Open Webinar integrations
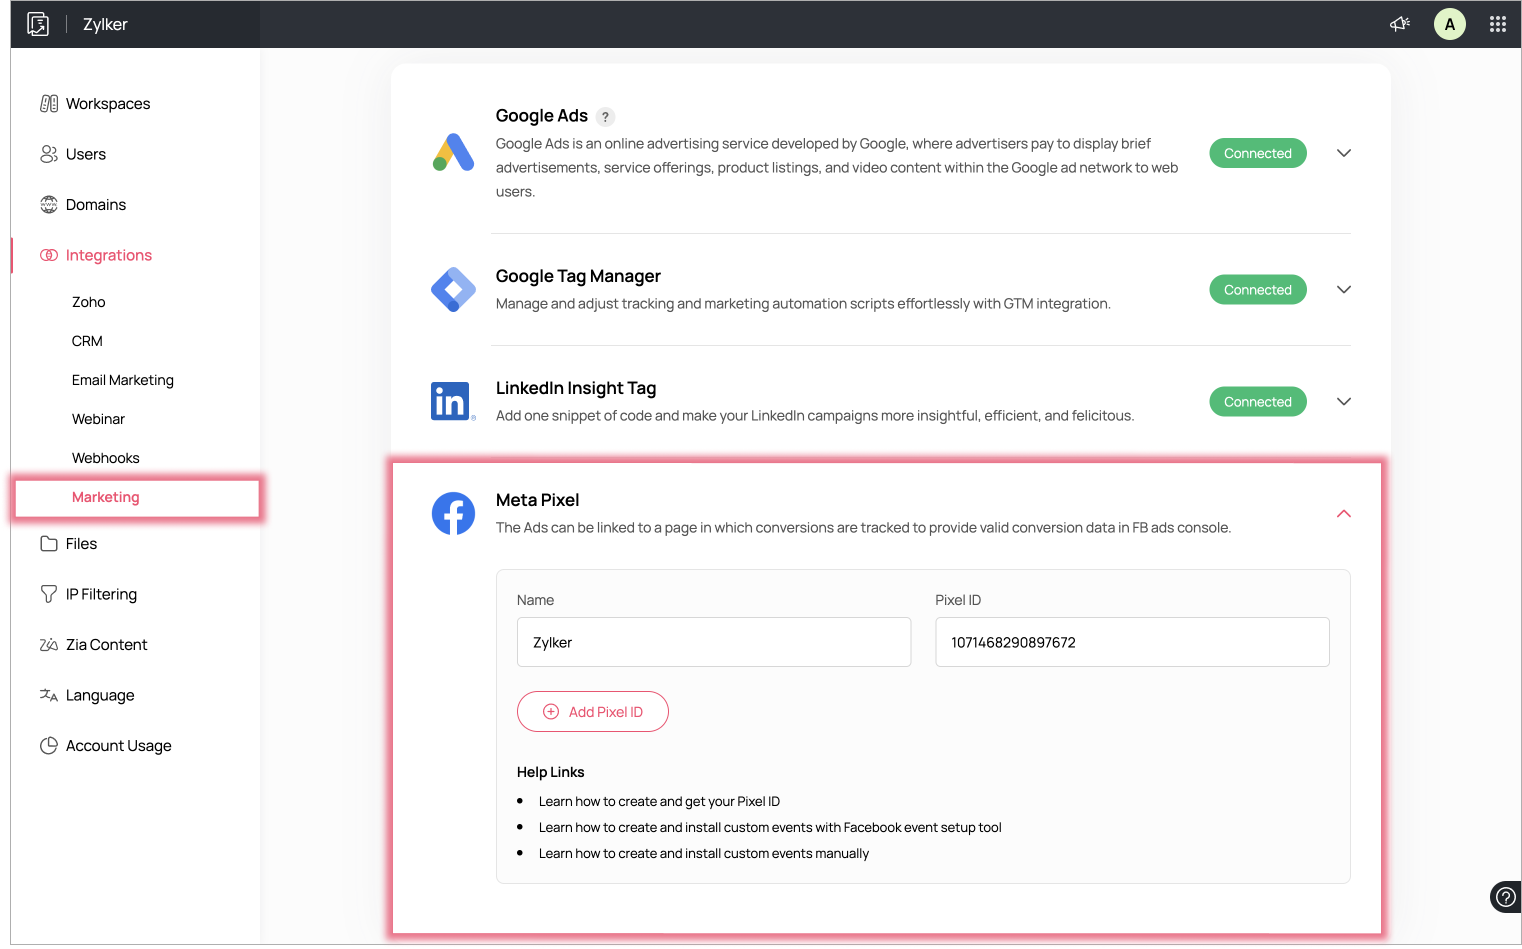Image resolution: width=1522 pixels, height=949 pixels. point(98,419)
